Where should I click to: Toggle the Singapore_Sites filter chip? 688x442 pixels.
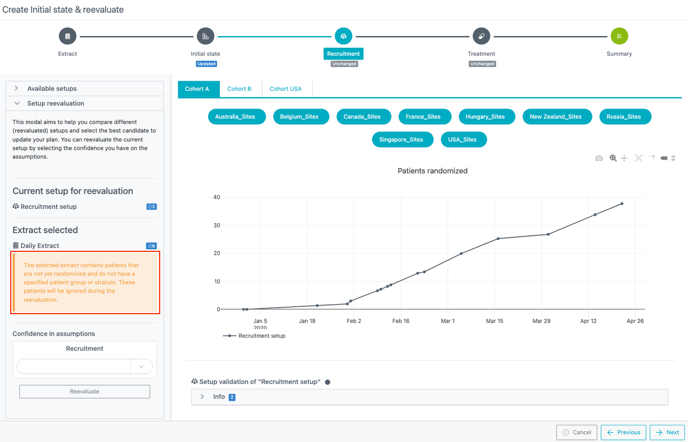pyautogui.click(x=401, y=139)
